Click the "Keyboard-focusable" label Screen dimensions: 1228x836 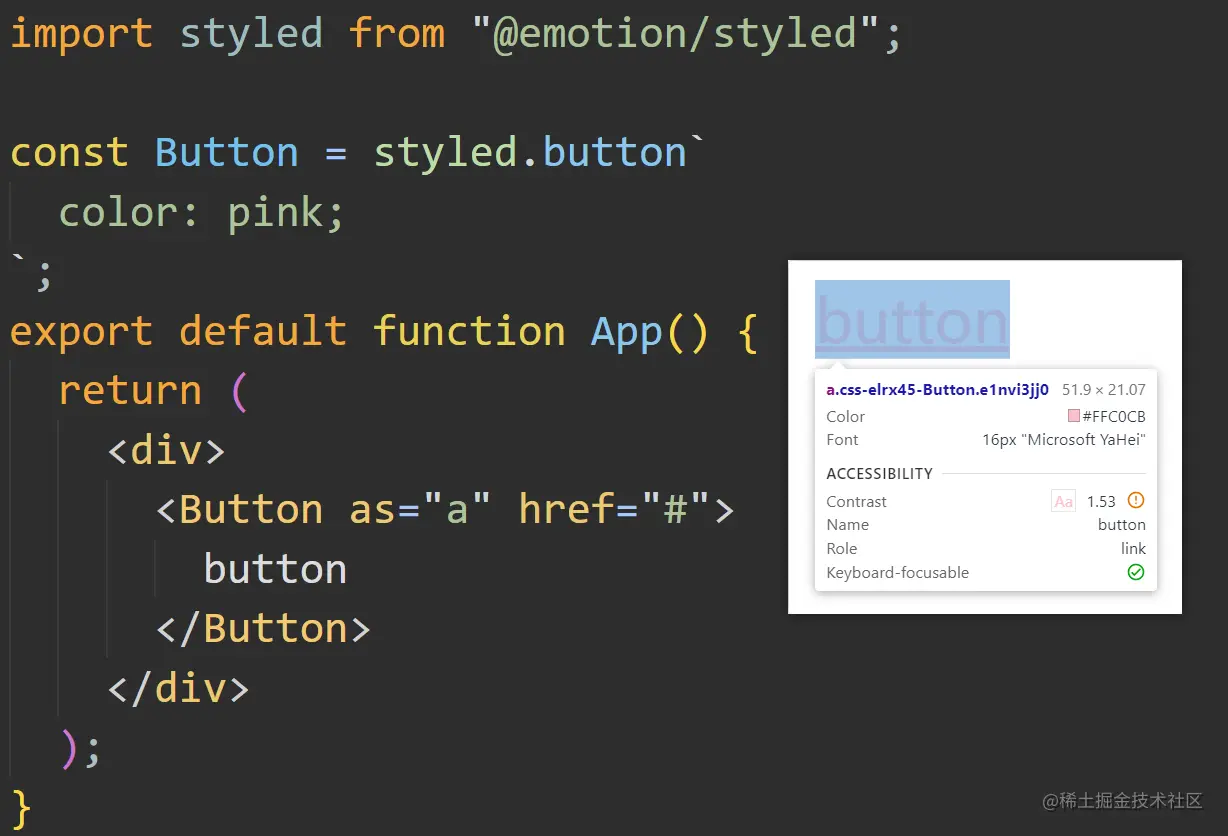click(x=897, y=572)
